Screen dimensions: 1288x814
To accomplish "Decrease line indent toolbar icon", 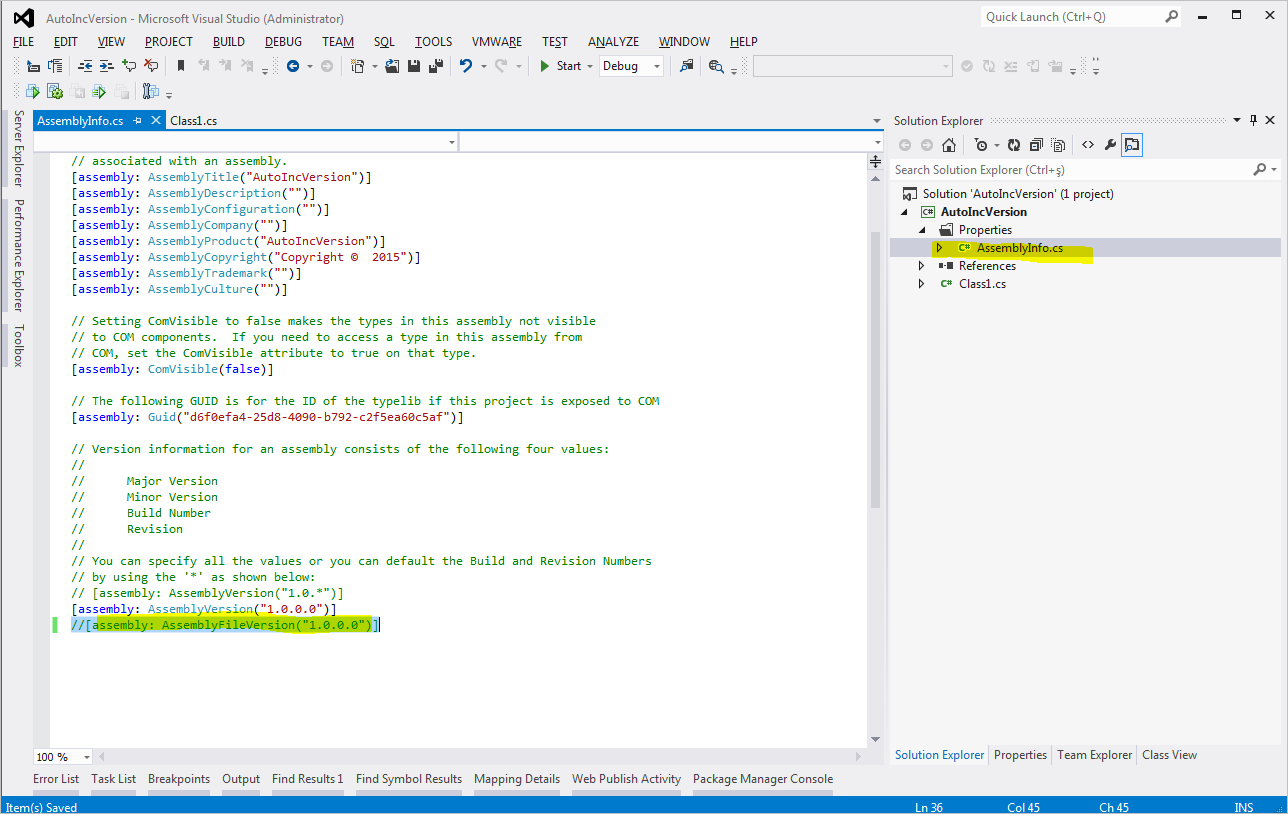I will (x=85, y=66).
